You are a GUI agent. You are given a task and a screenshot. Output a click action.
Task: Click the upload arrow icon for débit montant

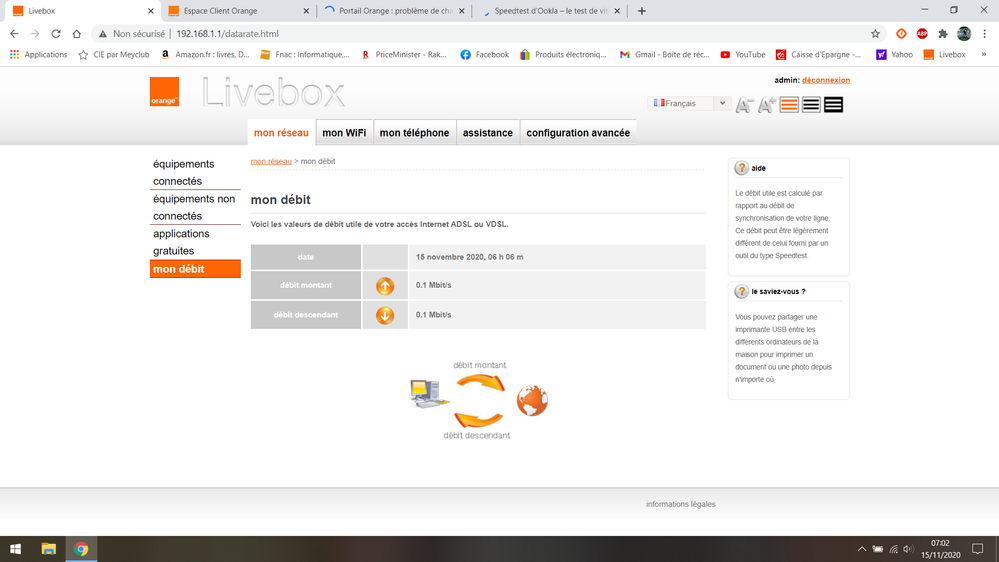(385, 286)
